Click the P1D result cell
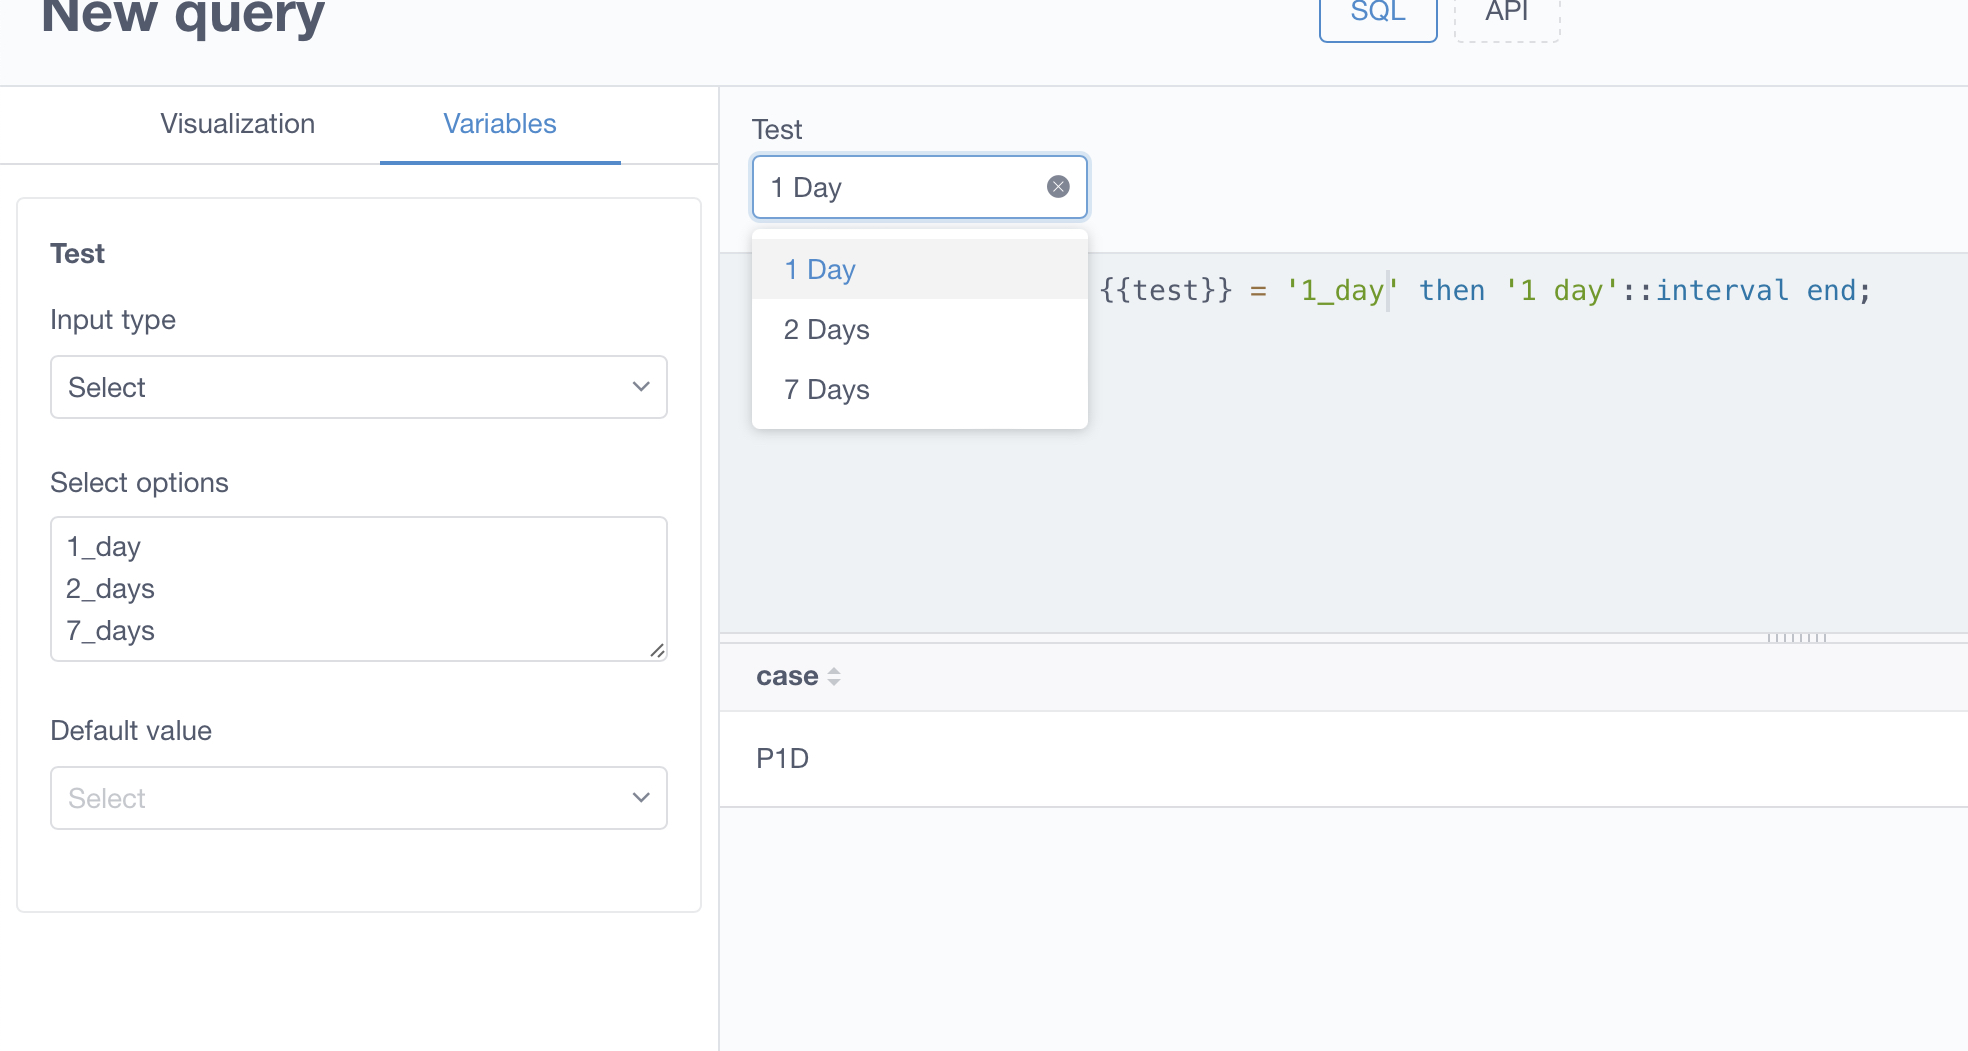Image resolution: width=1968 pixels, height=1051 pixels. 783,758
